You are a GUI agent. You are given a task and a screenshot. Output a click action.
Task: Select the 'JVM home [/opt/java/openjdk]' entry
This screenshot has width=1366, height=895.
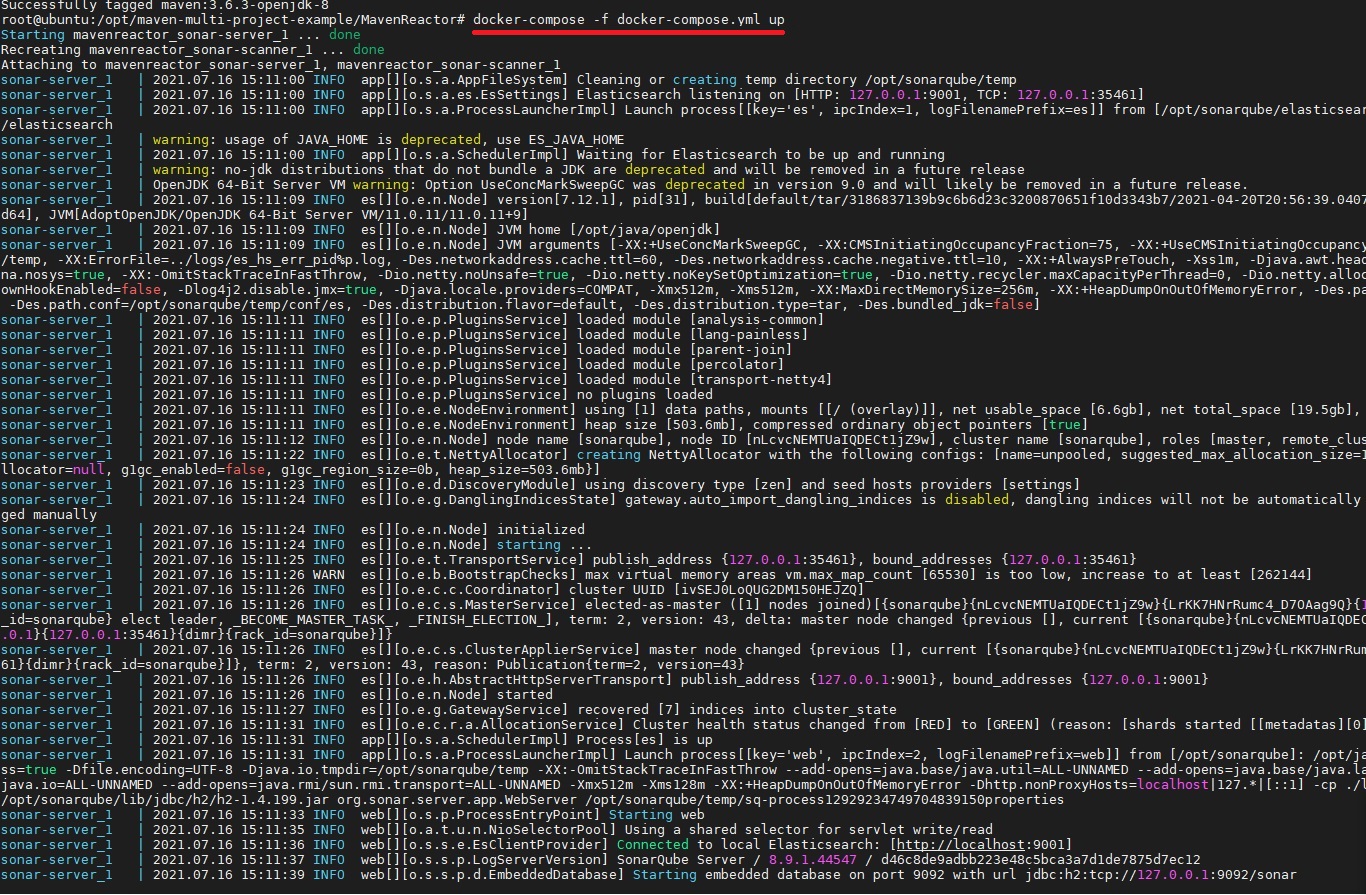(x=610, y=230)
